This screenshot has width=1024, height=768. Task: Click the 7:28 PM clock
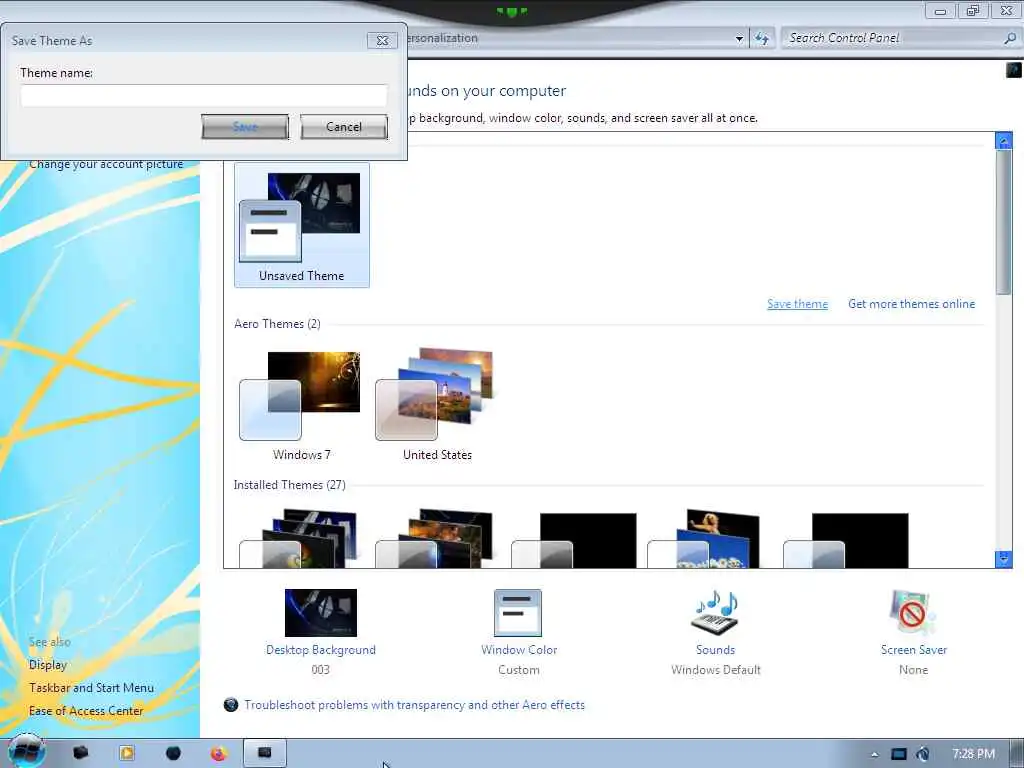[x=973, y=754]
